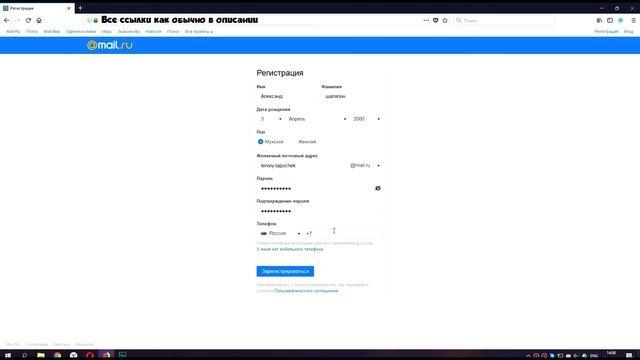Toggle password visibility eye icon
This screenshot has height=360, width=640.
pyautogui.click(x=378, y=188)
